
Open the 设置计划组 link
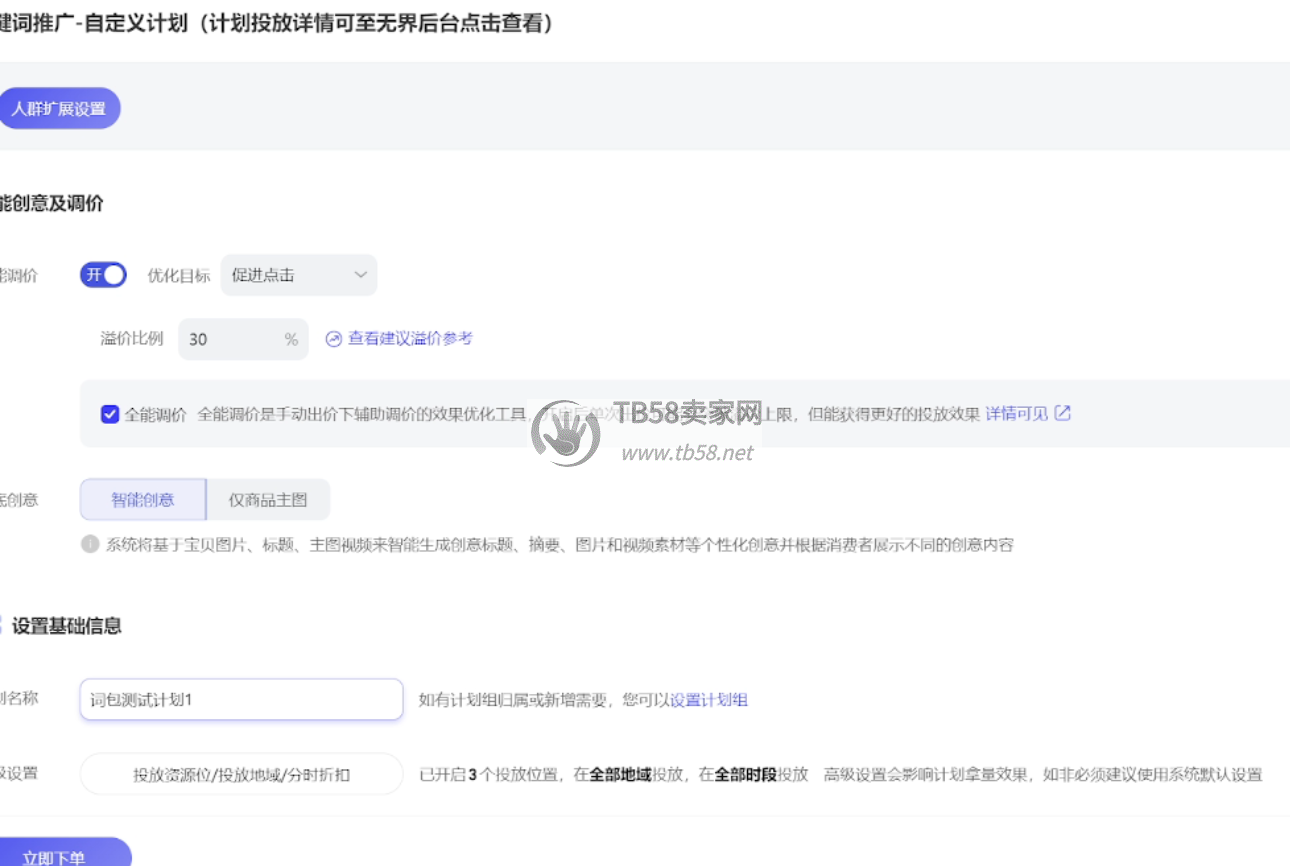(x=709, y=700)
